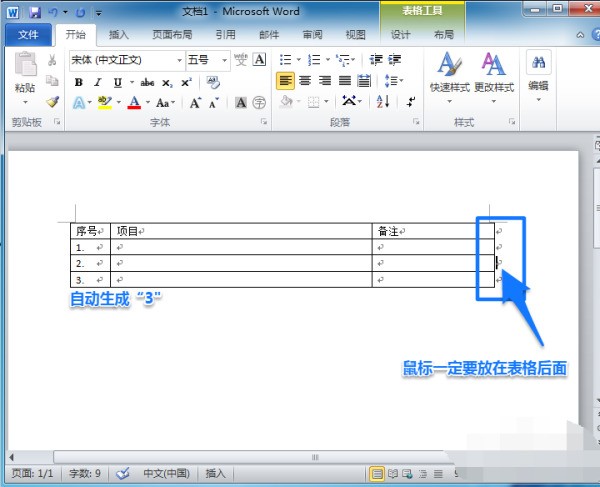The height and width of the screenshot is (487, 600).
Task: Click the 字数: 9 word count indicator
Action: [x=81, y=473]
